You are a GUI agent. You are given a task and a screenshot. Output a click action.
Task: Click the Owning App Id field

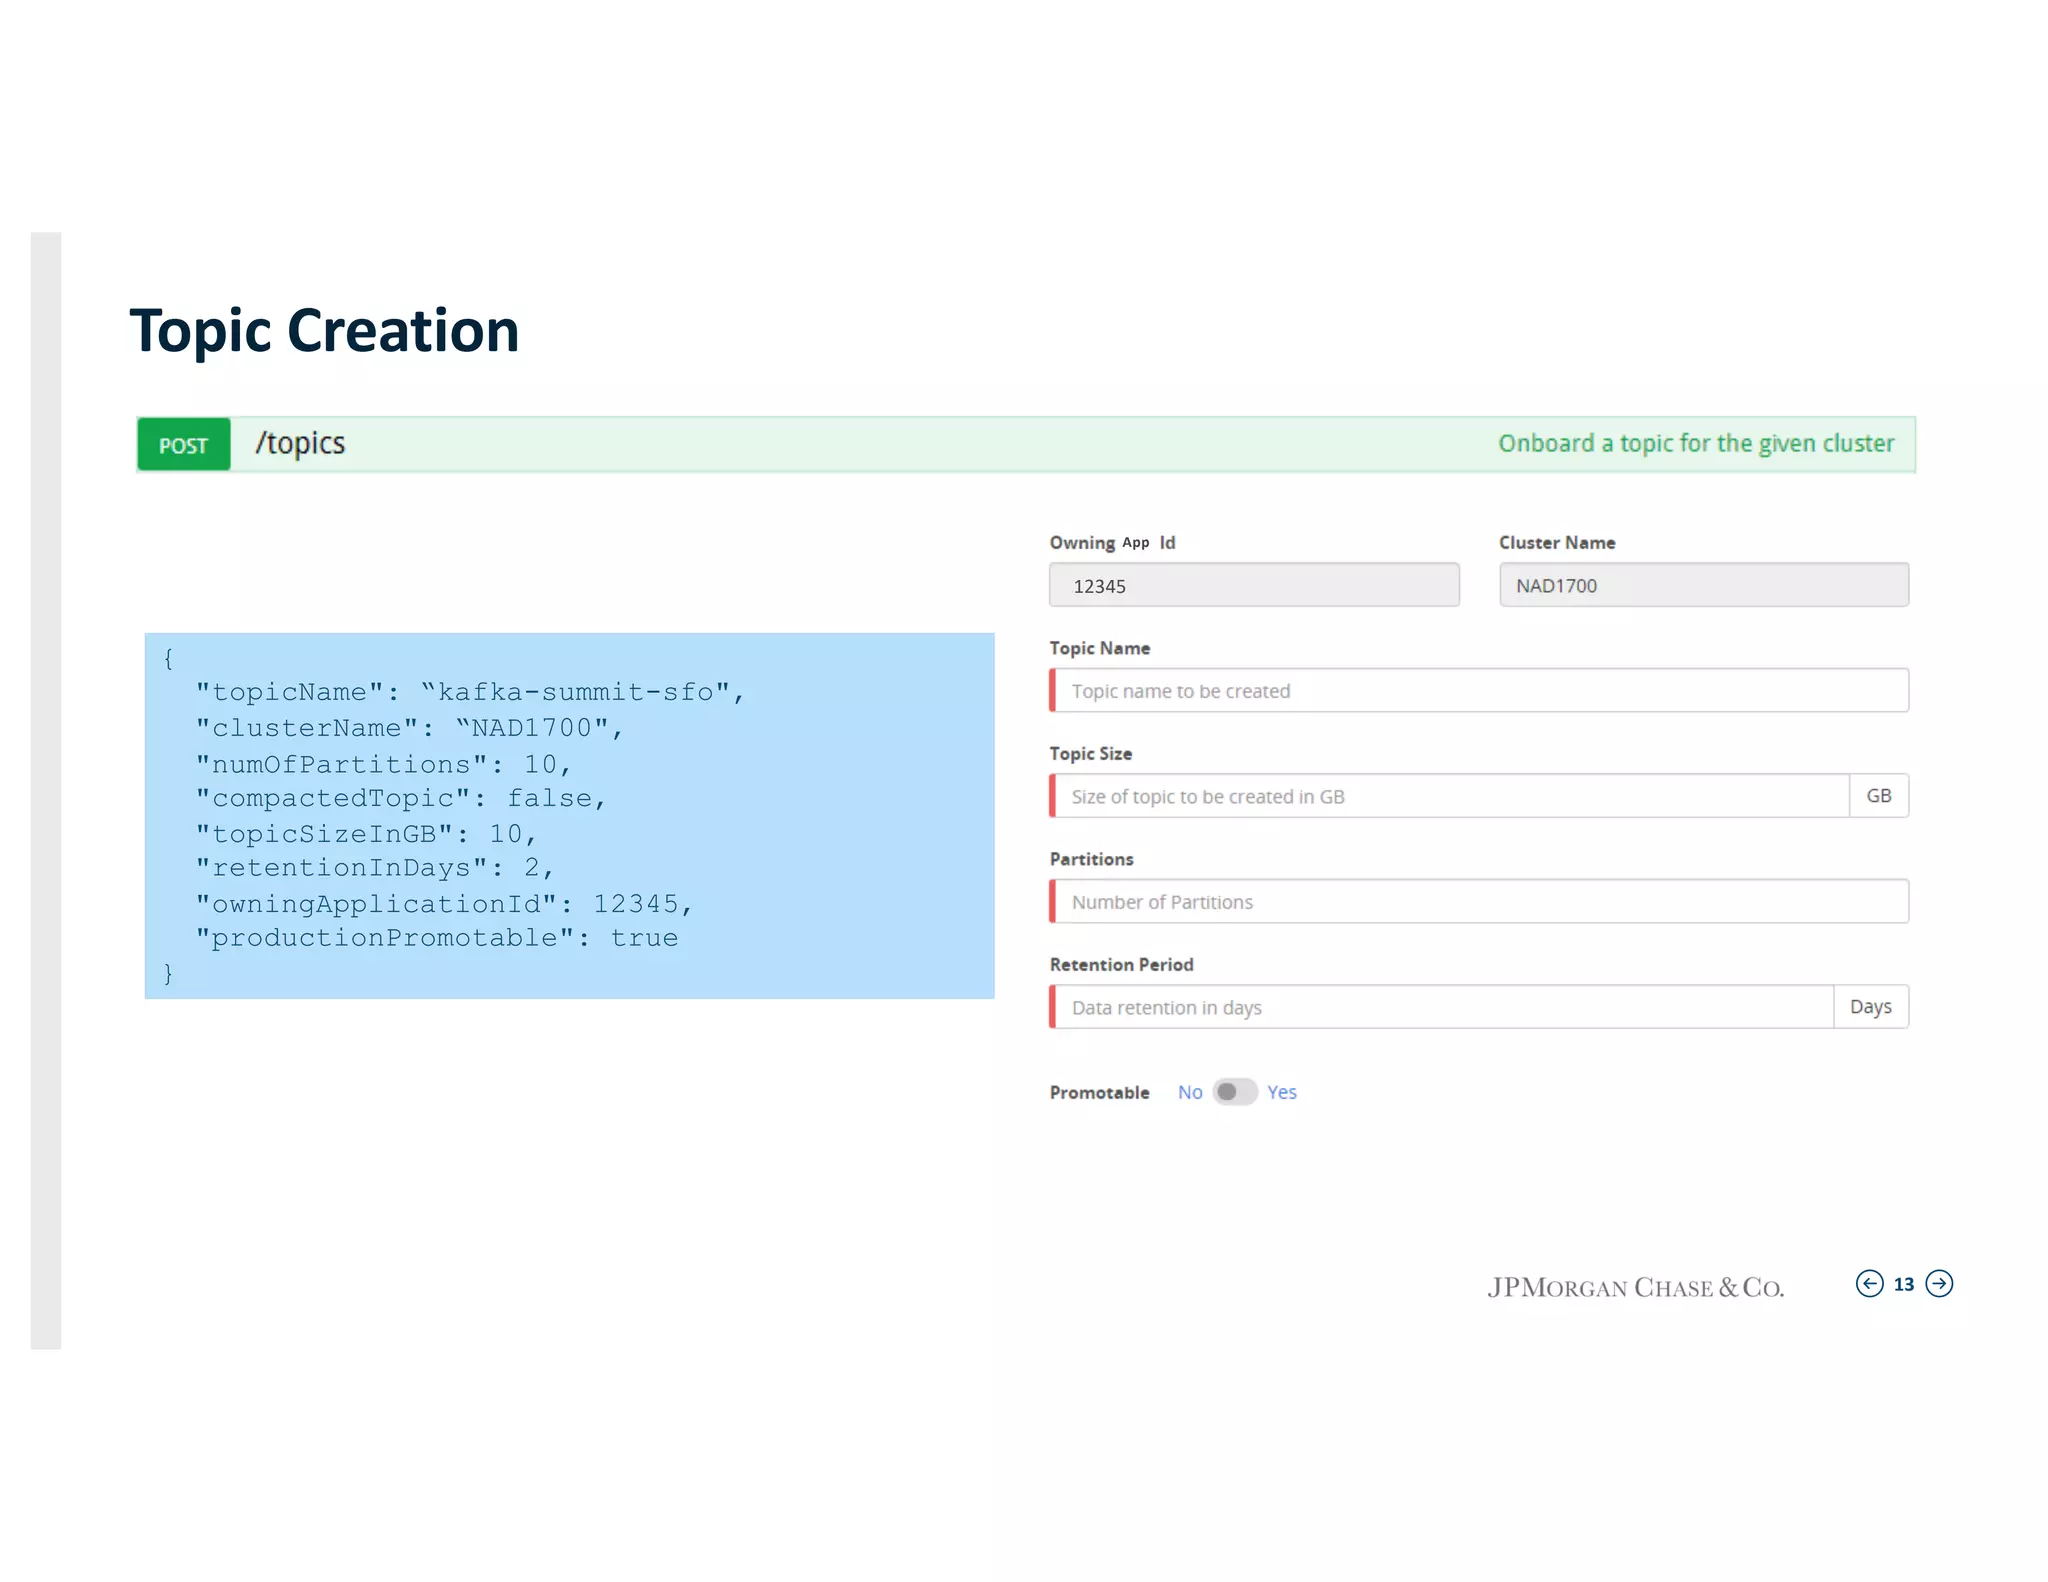click(x=1254, y=585)
